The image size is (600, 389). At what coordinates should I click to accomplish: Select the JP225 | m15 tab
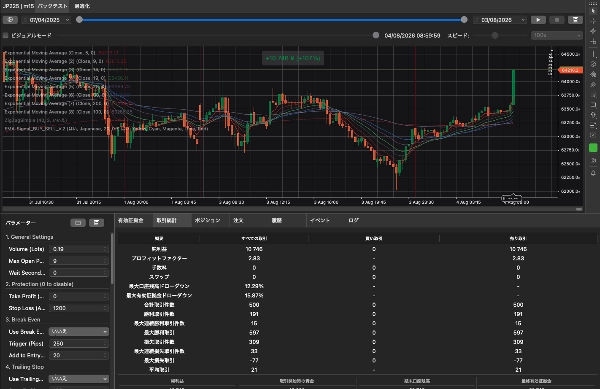point(18,6)
